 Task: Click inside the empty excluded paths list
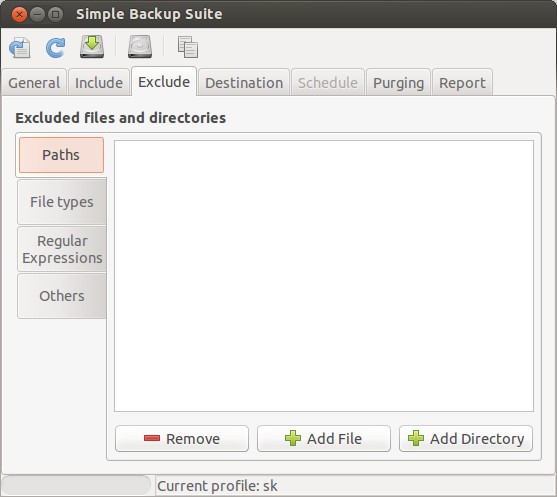[x=324, y=276]
